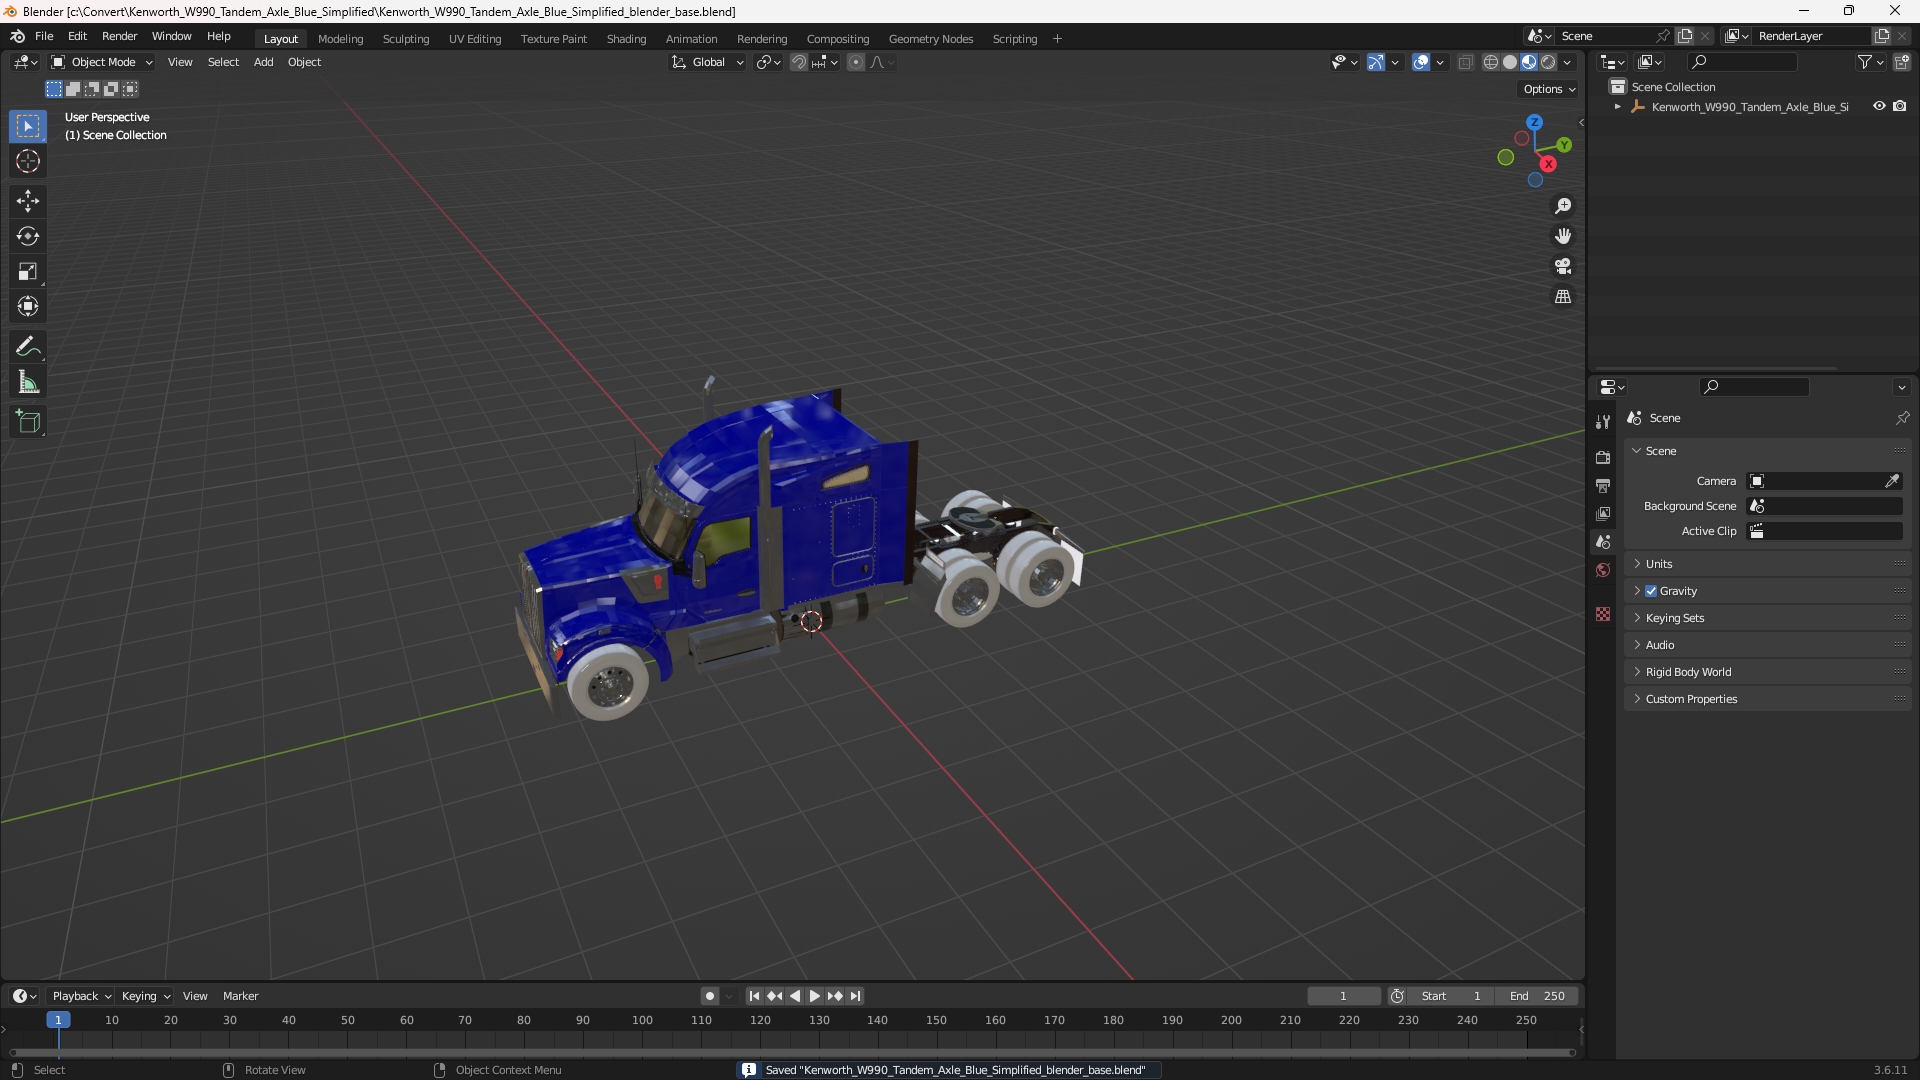
Task: Expand the Kenworth collection tree item
Action: (x=1618, y=106)
